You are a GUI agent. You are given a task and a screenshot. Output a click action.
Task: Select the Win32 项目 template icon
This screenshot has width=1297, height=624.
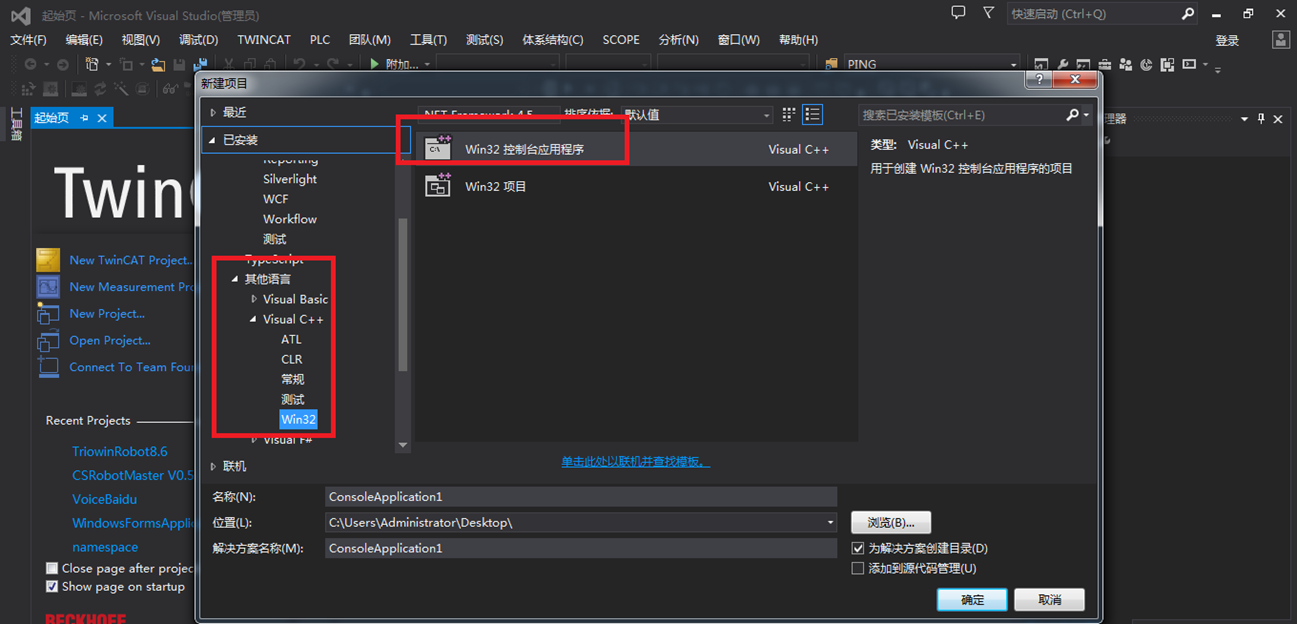pyautogui.click(x=438, y=186)
